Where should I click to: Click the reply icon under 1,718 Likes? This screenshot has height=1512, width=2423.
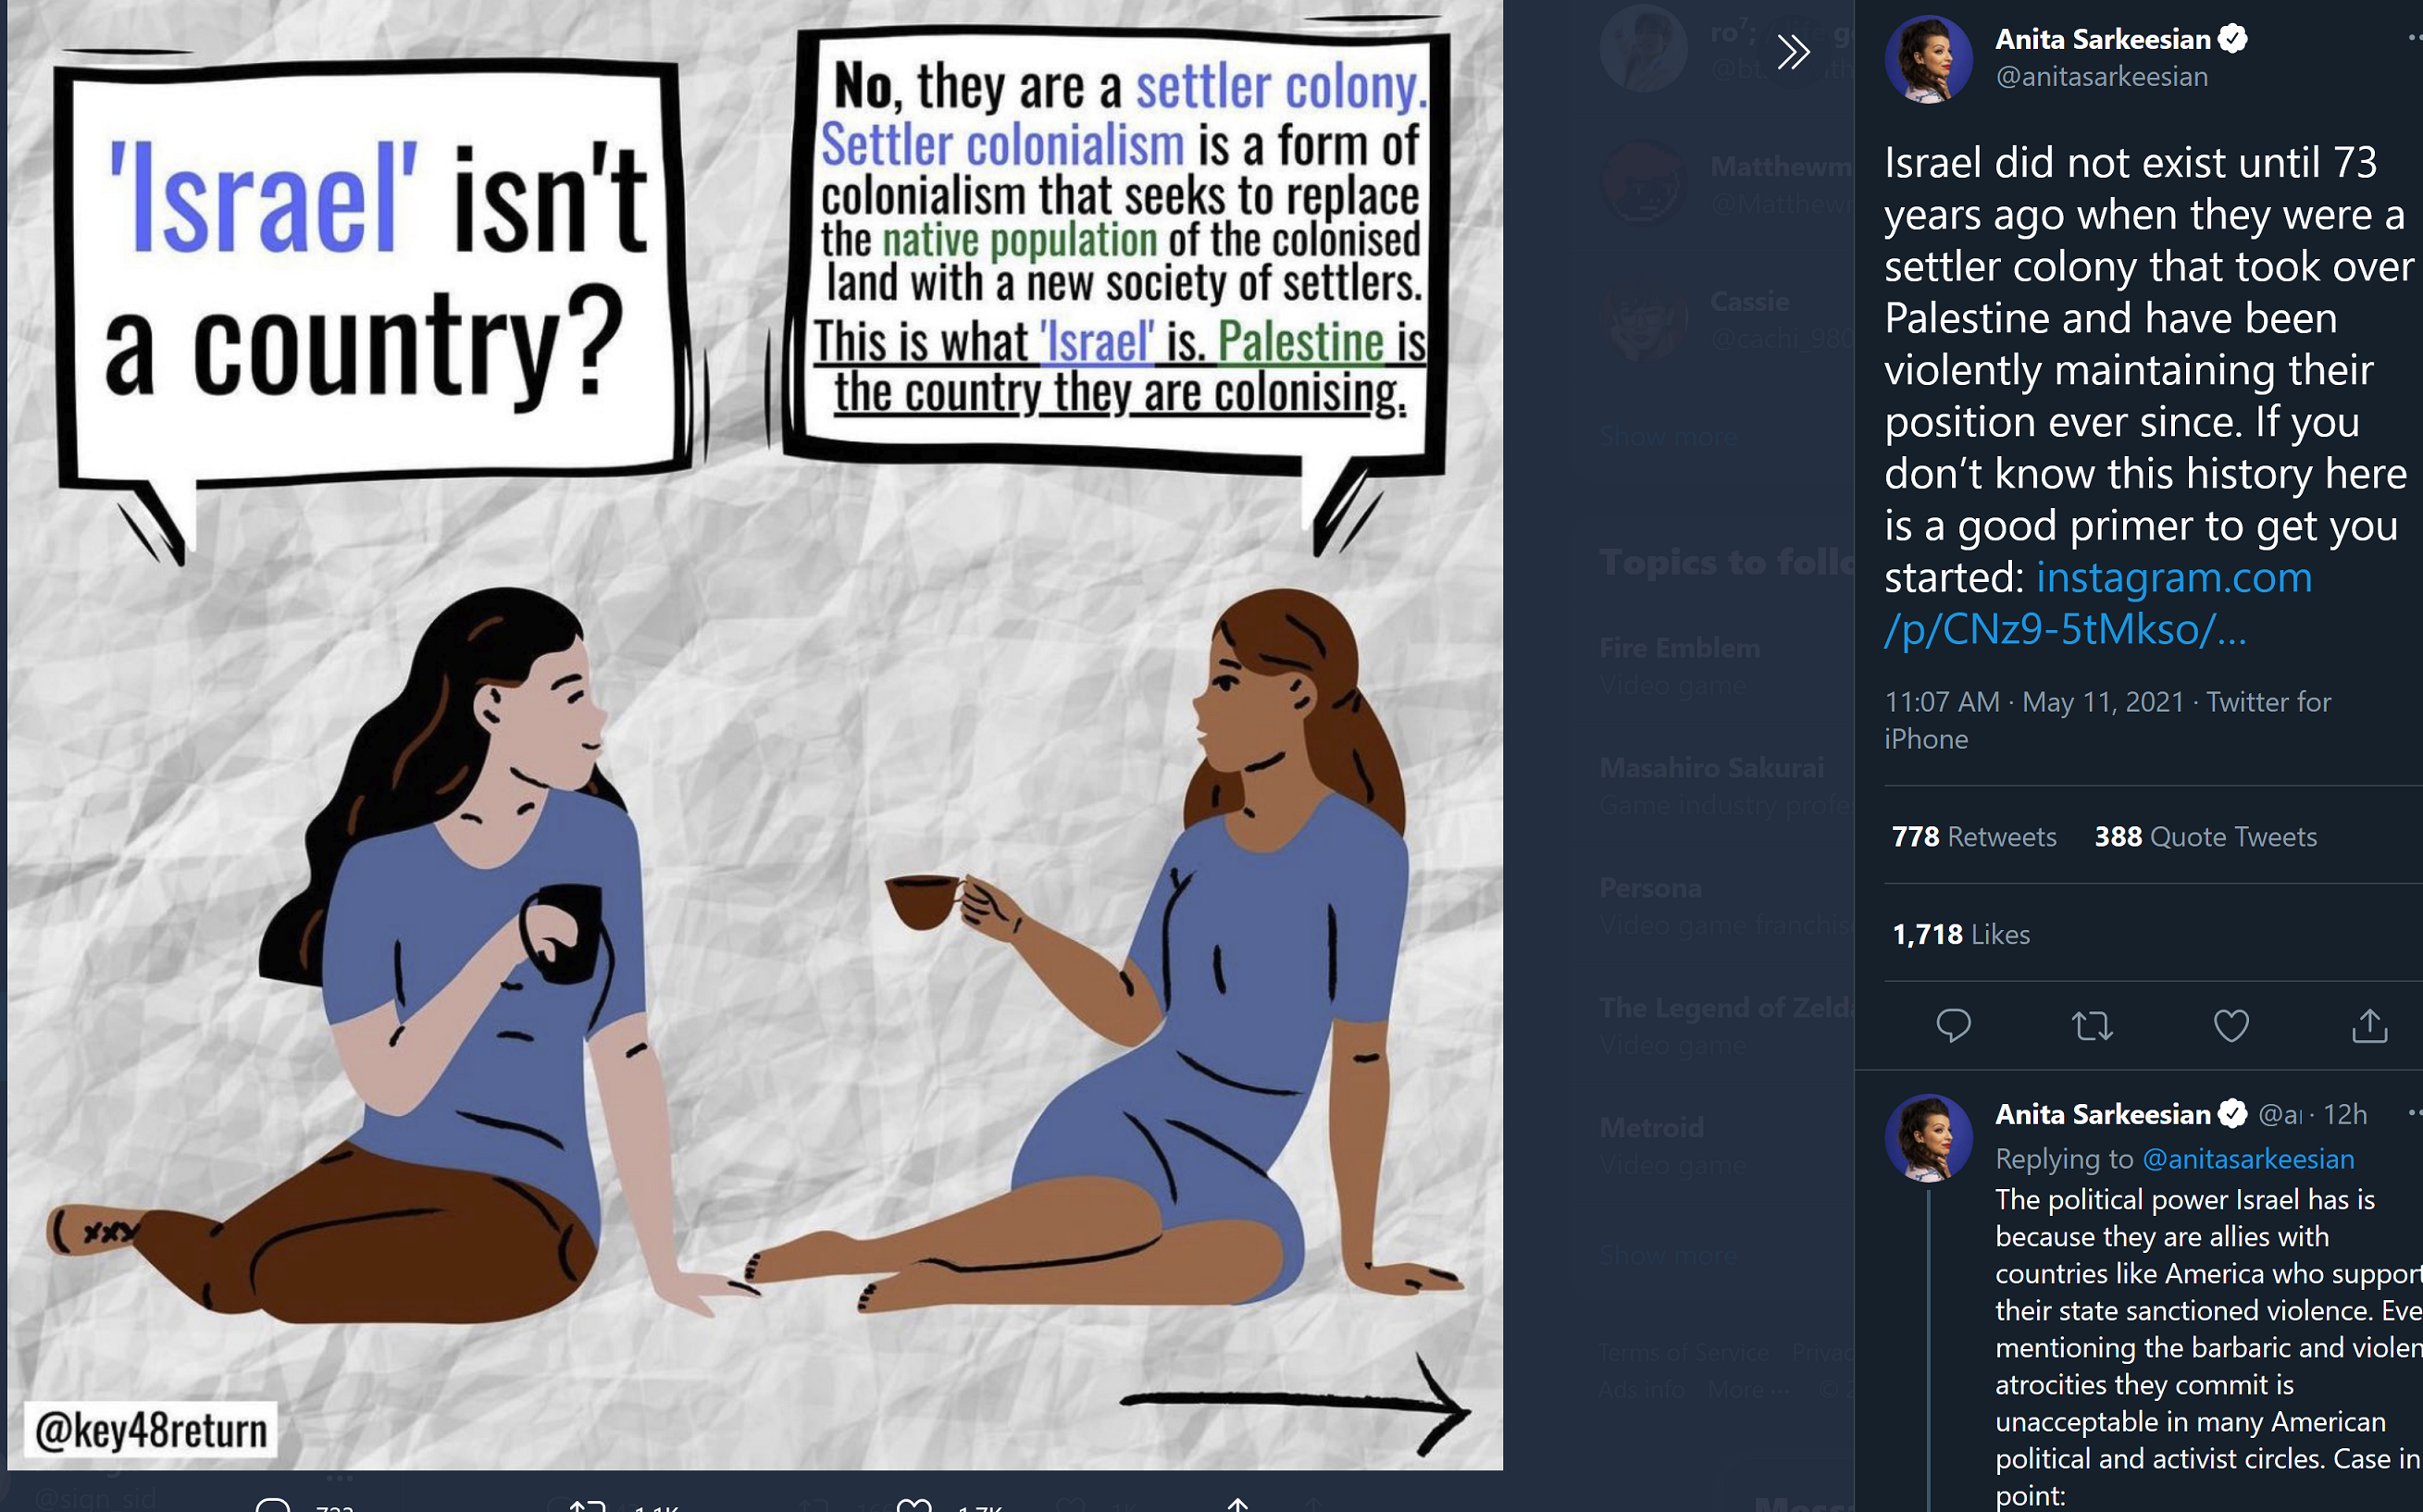1953,1026
